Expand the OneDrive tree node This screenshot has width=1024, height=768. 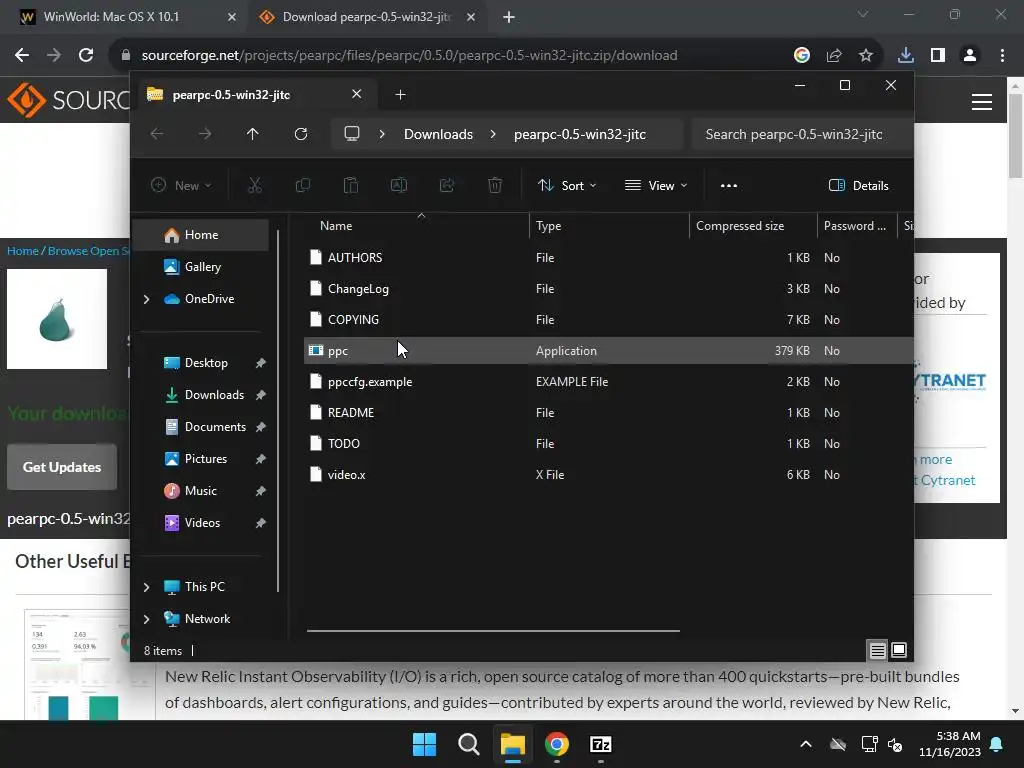[x=146, y=299]
